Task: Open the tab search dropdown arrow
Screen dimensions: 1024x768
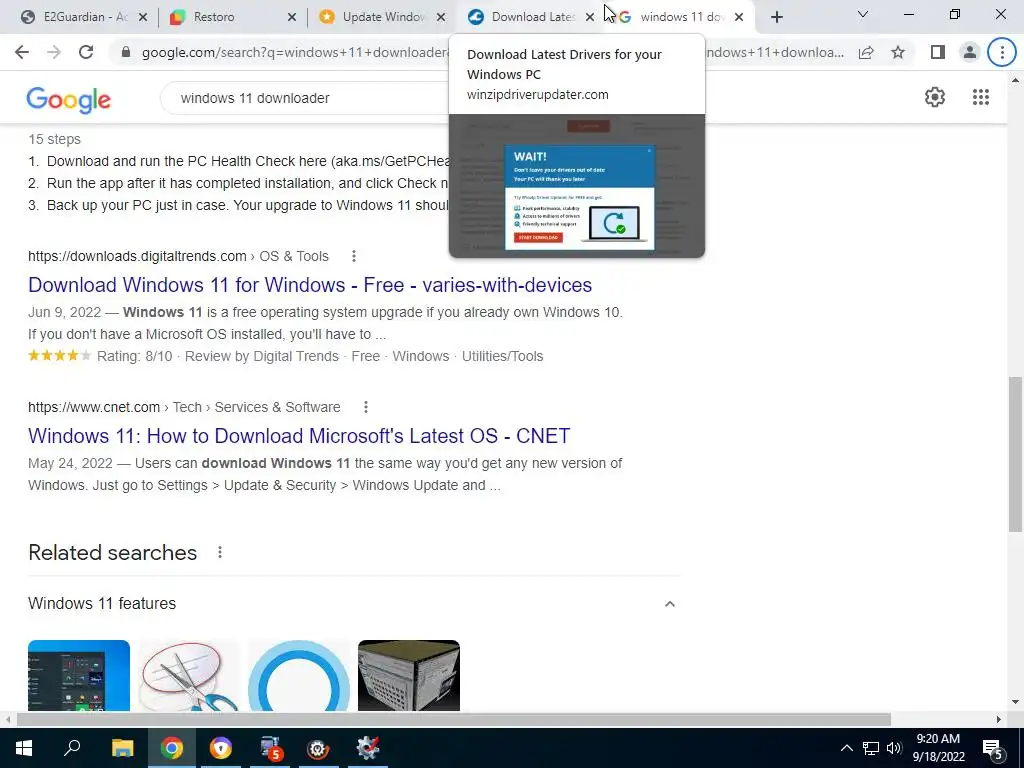Action: click(x=863, y=14)
